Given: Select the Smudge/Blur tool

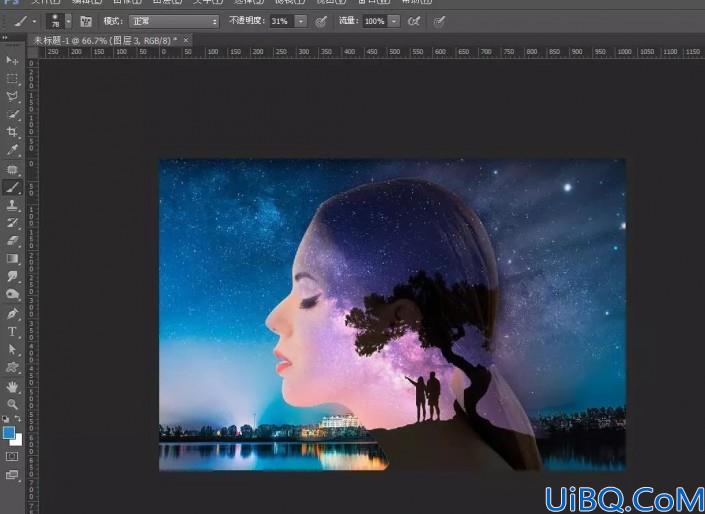Looking at the screenshot, I should [x=12, y=276].
